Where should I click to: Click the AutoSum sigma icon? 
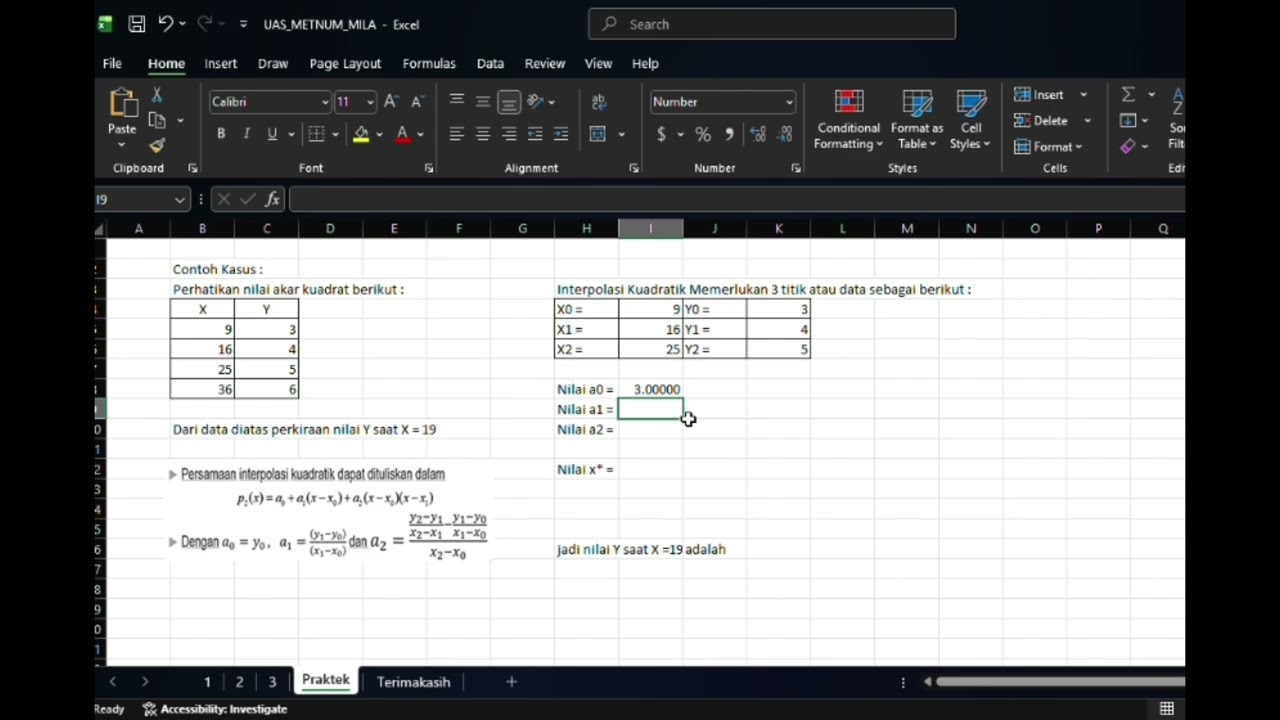1128,94
